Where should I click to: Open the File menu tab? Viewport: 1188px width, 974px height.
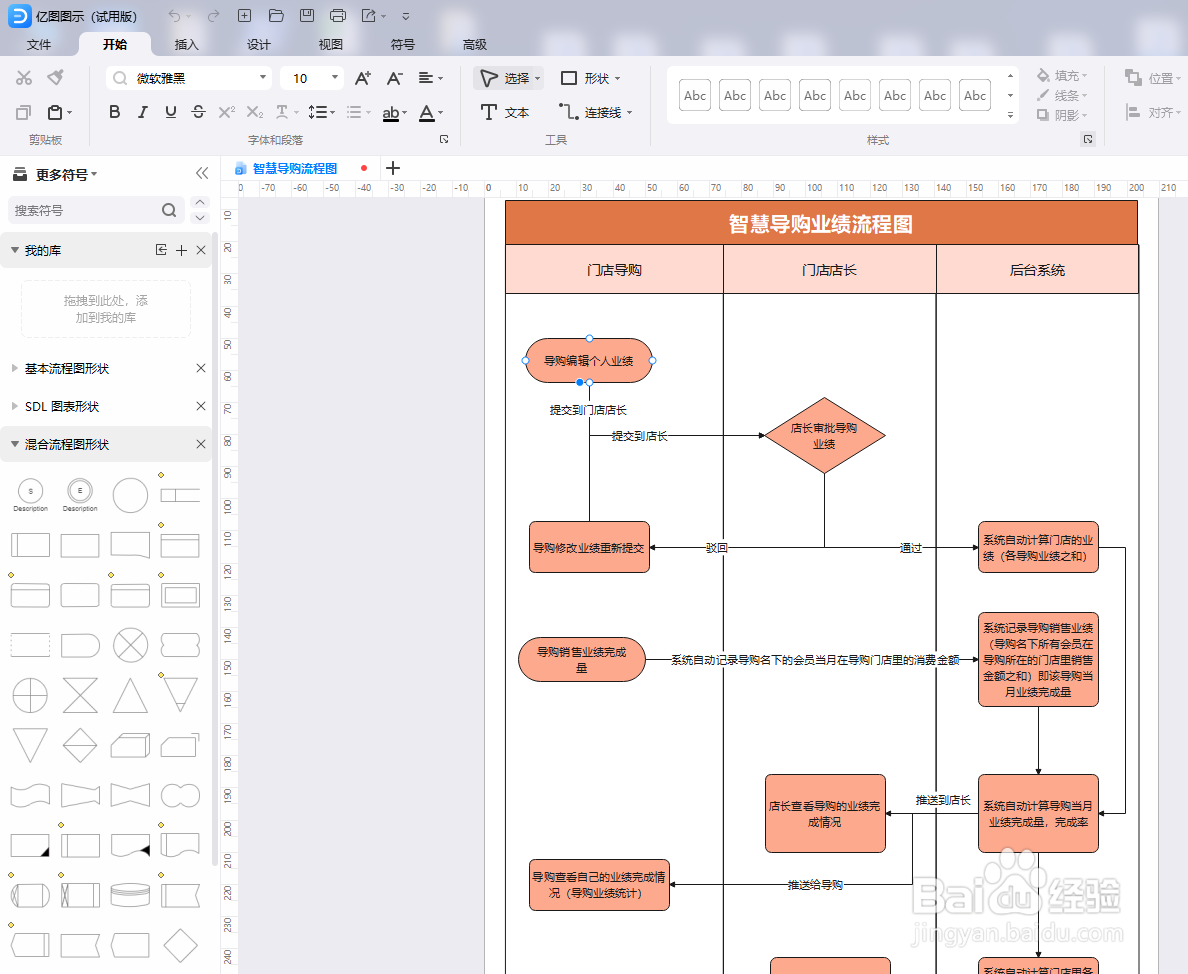tap(39, 45)
